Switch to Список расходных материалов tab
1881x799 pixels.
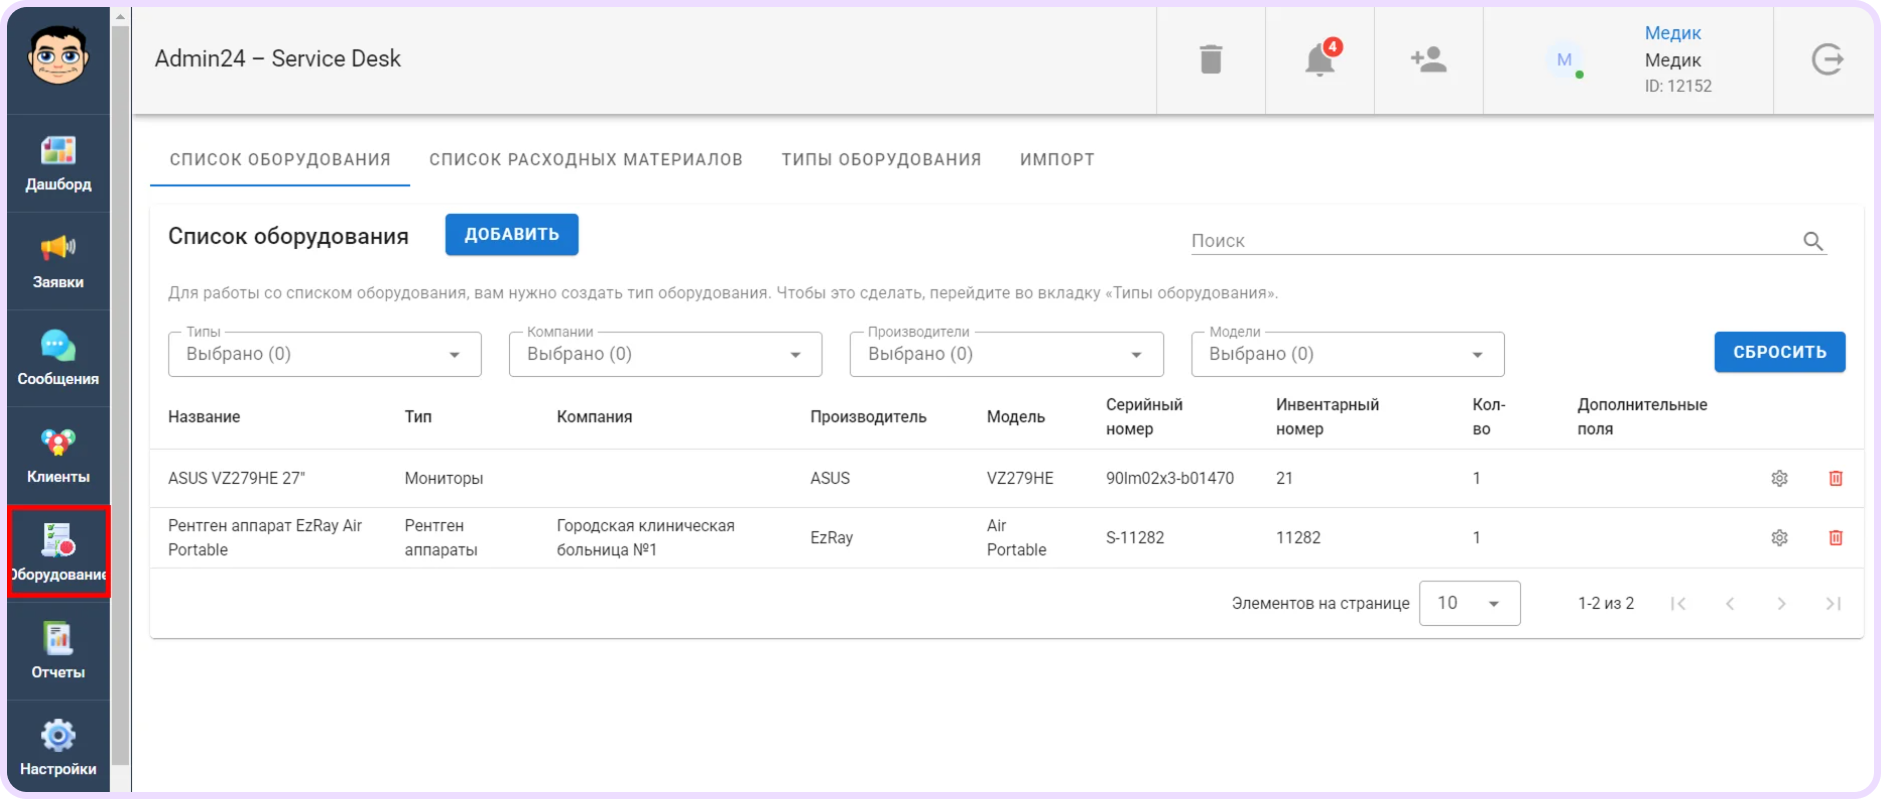(586, 159)
